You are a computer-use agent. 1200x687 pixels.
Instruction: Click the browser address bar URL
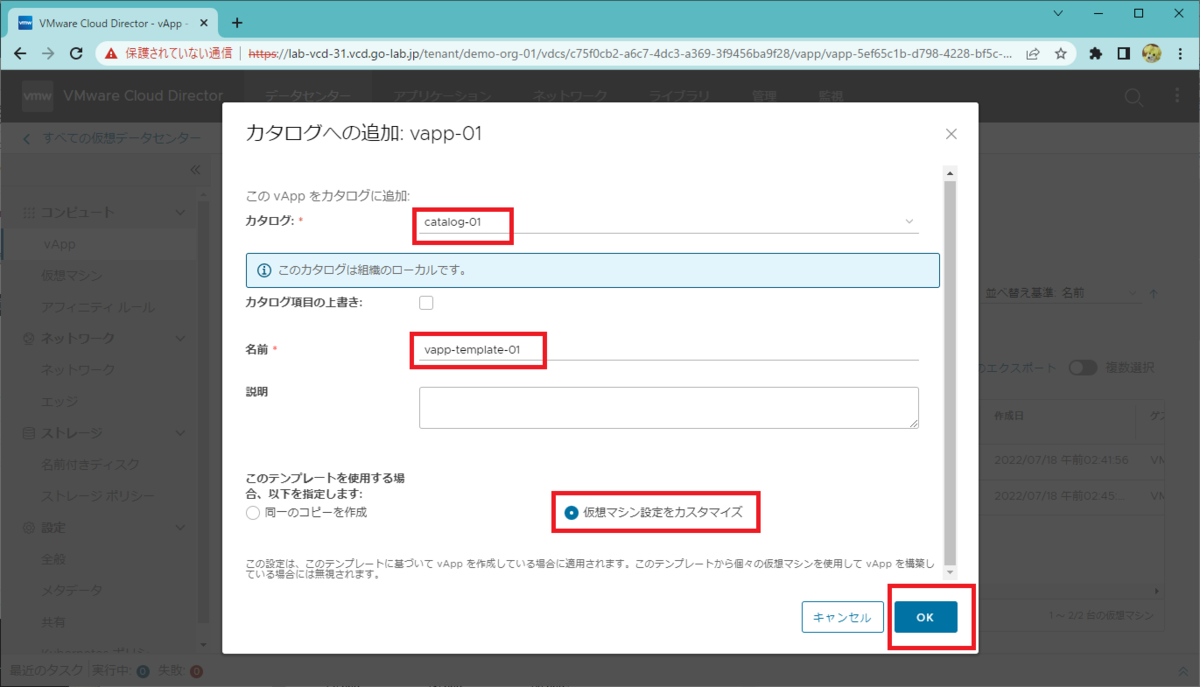630,53
